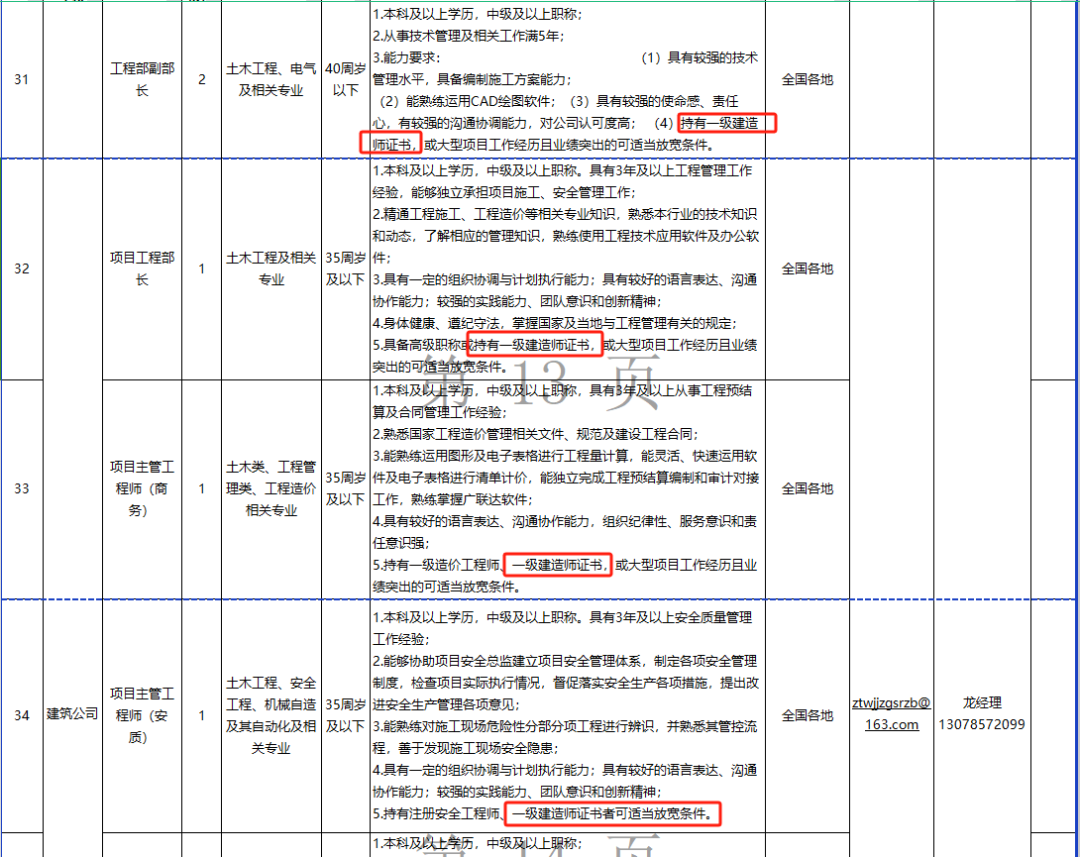The height and width of the screenshot is (857, 1080).
Task: Select row number 32 cell
Action: point(22,269)
